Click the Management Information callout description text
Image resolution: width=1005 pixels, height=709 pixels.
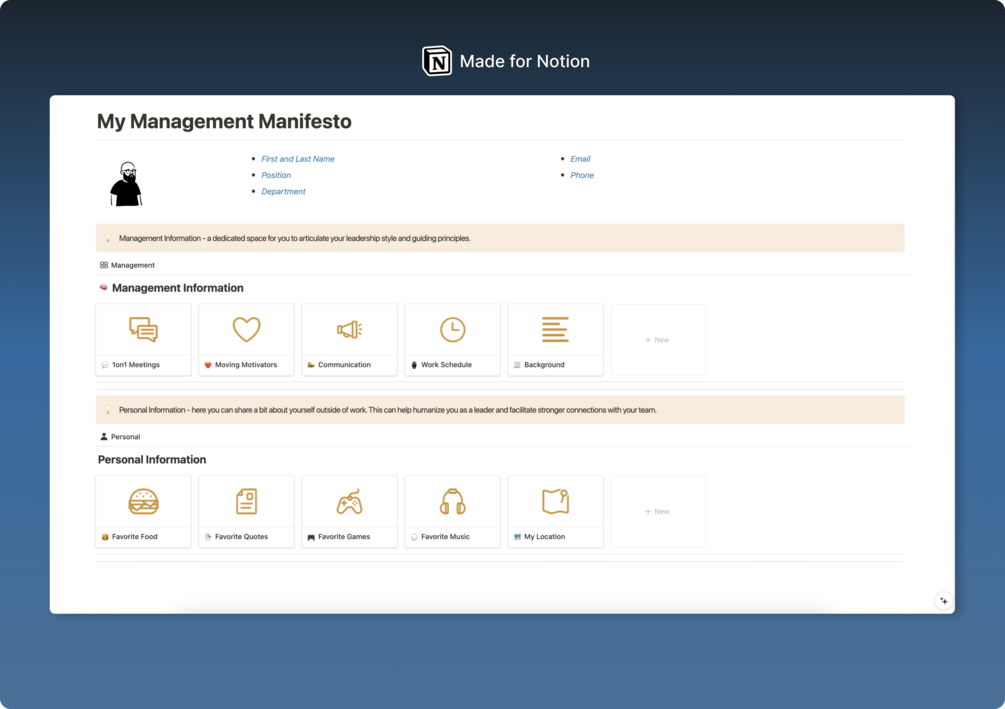tap(295, 238)
